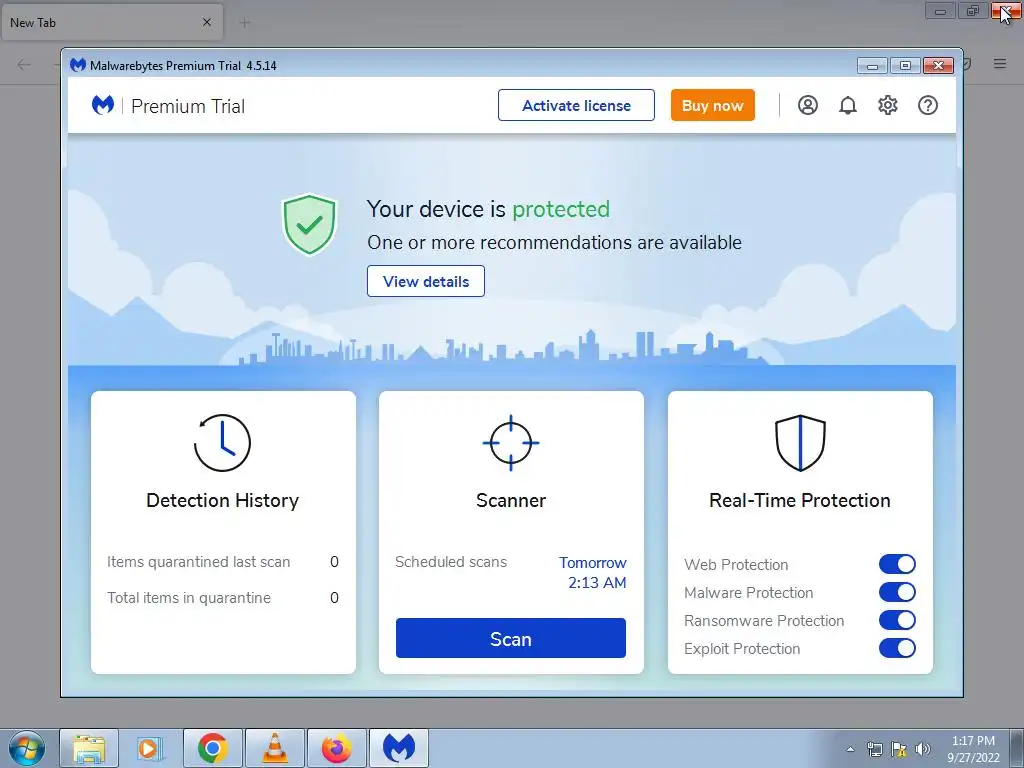Click Scheduled scans label
Image resolution: width=1024 pixels, height=768 pixels.
click(x=451, y=562)
